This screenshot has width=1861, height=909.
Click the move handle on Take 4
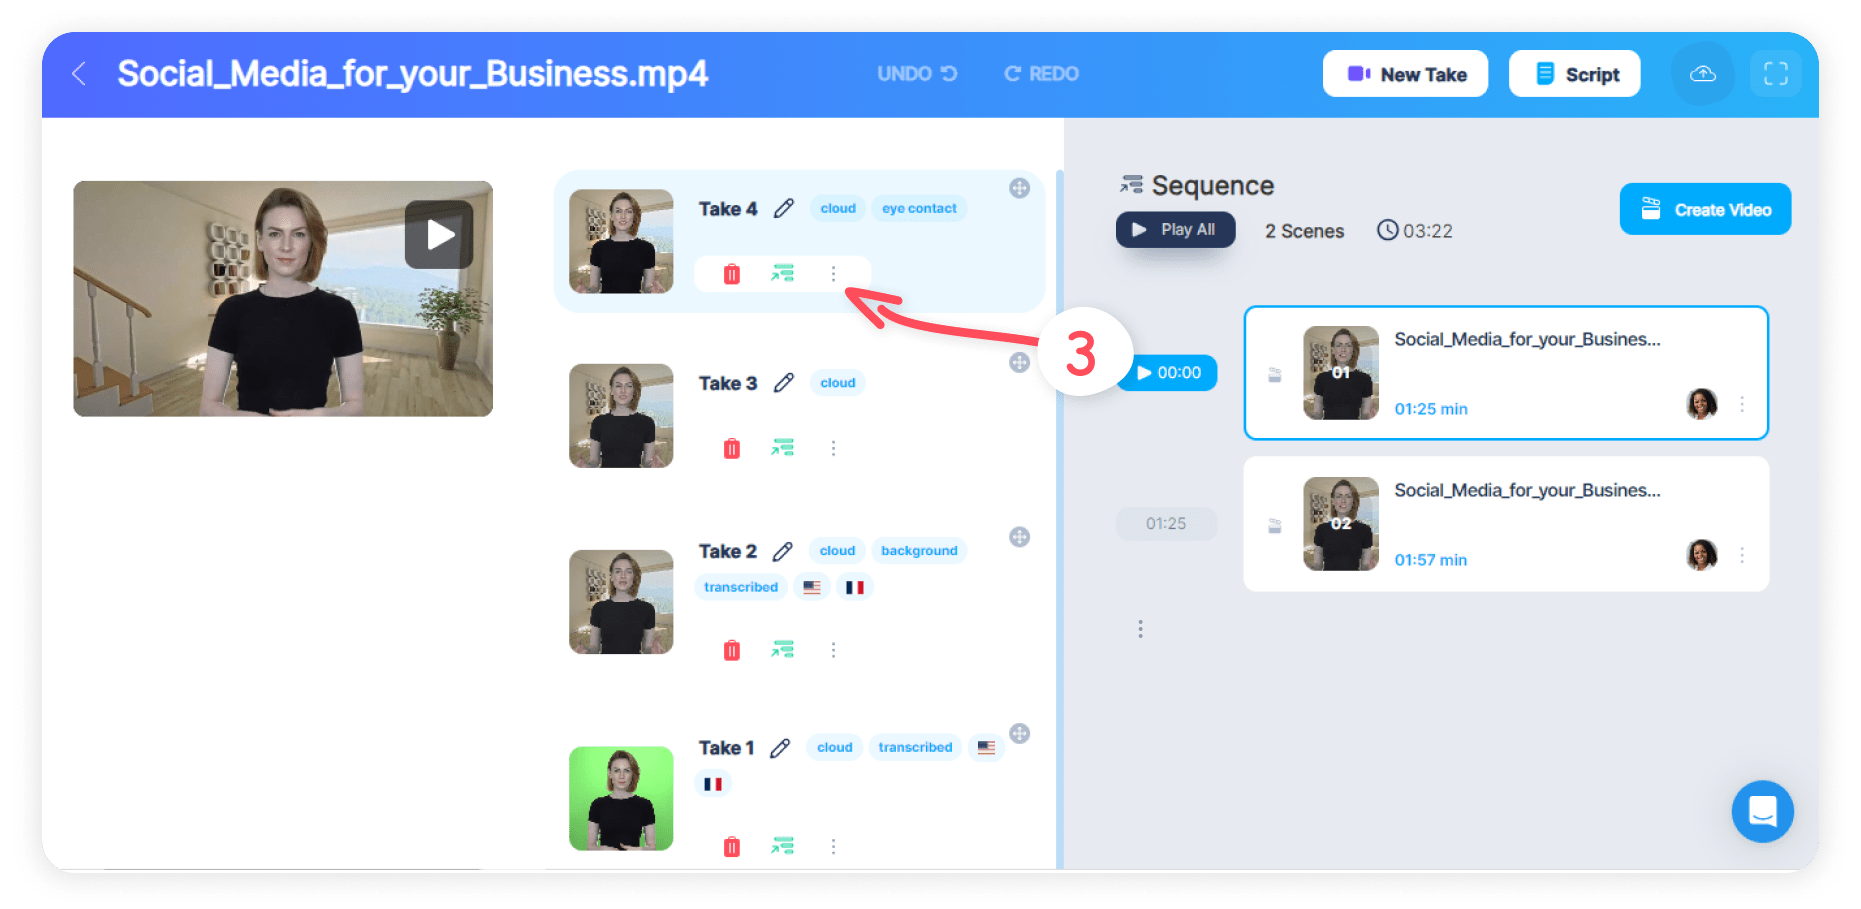1019,188
